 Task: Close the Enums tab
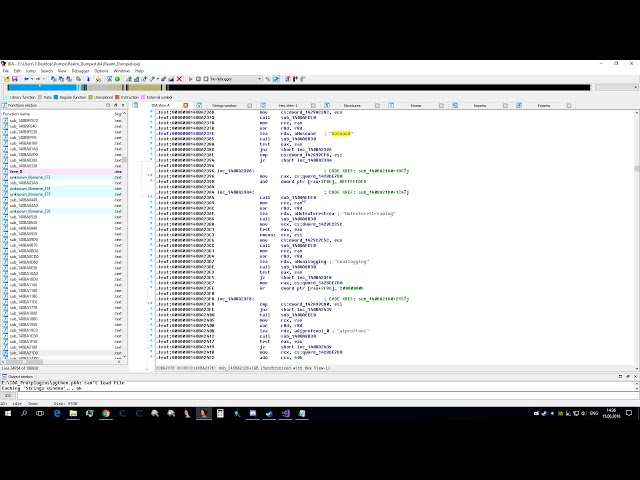[441, 105]
